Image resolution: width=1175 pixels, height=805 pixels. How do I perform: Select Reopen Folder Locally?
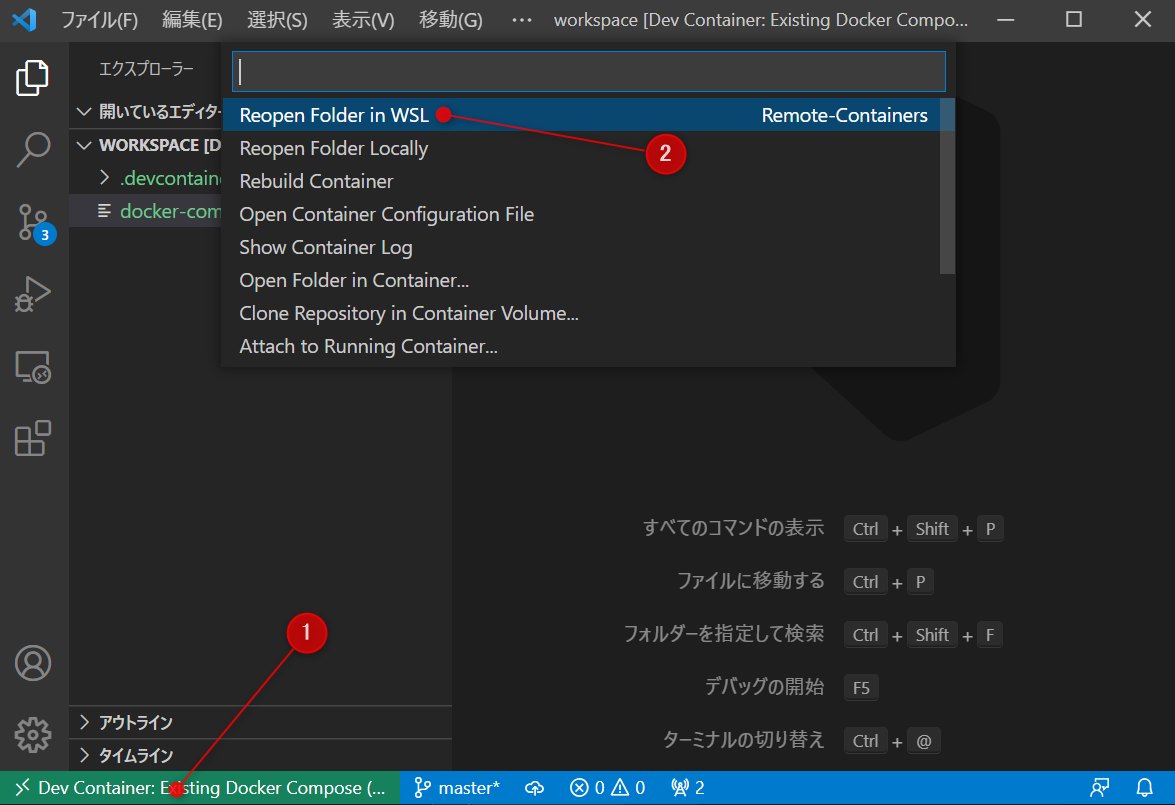[x=582, y=148]
